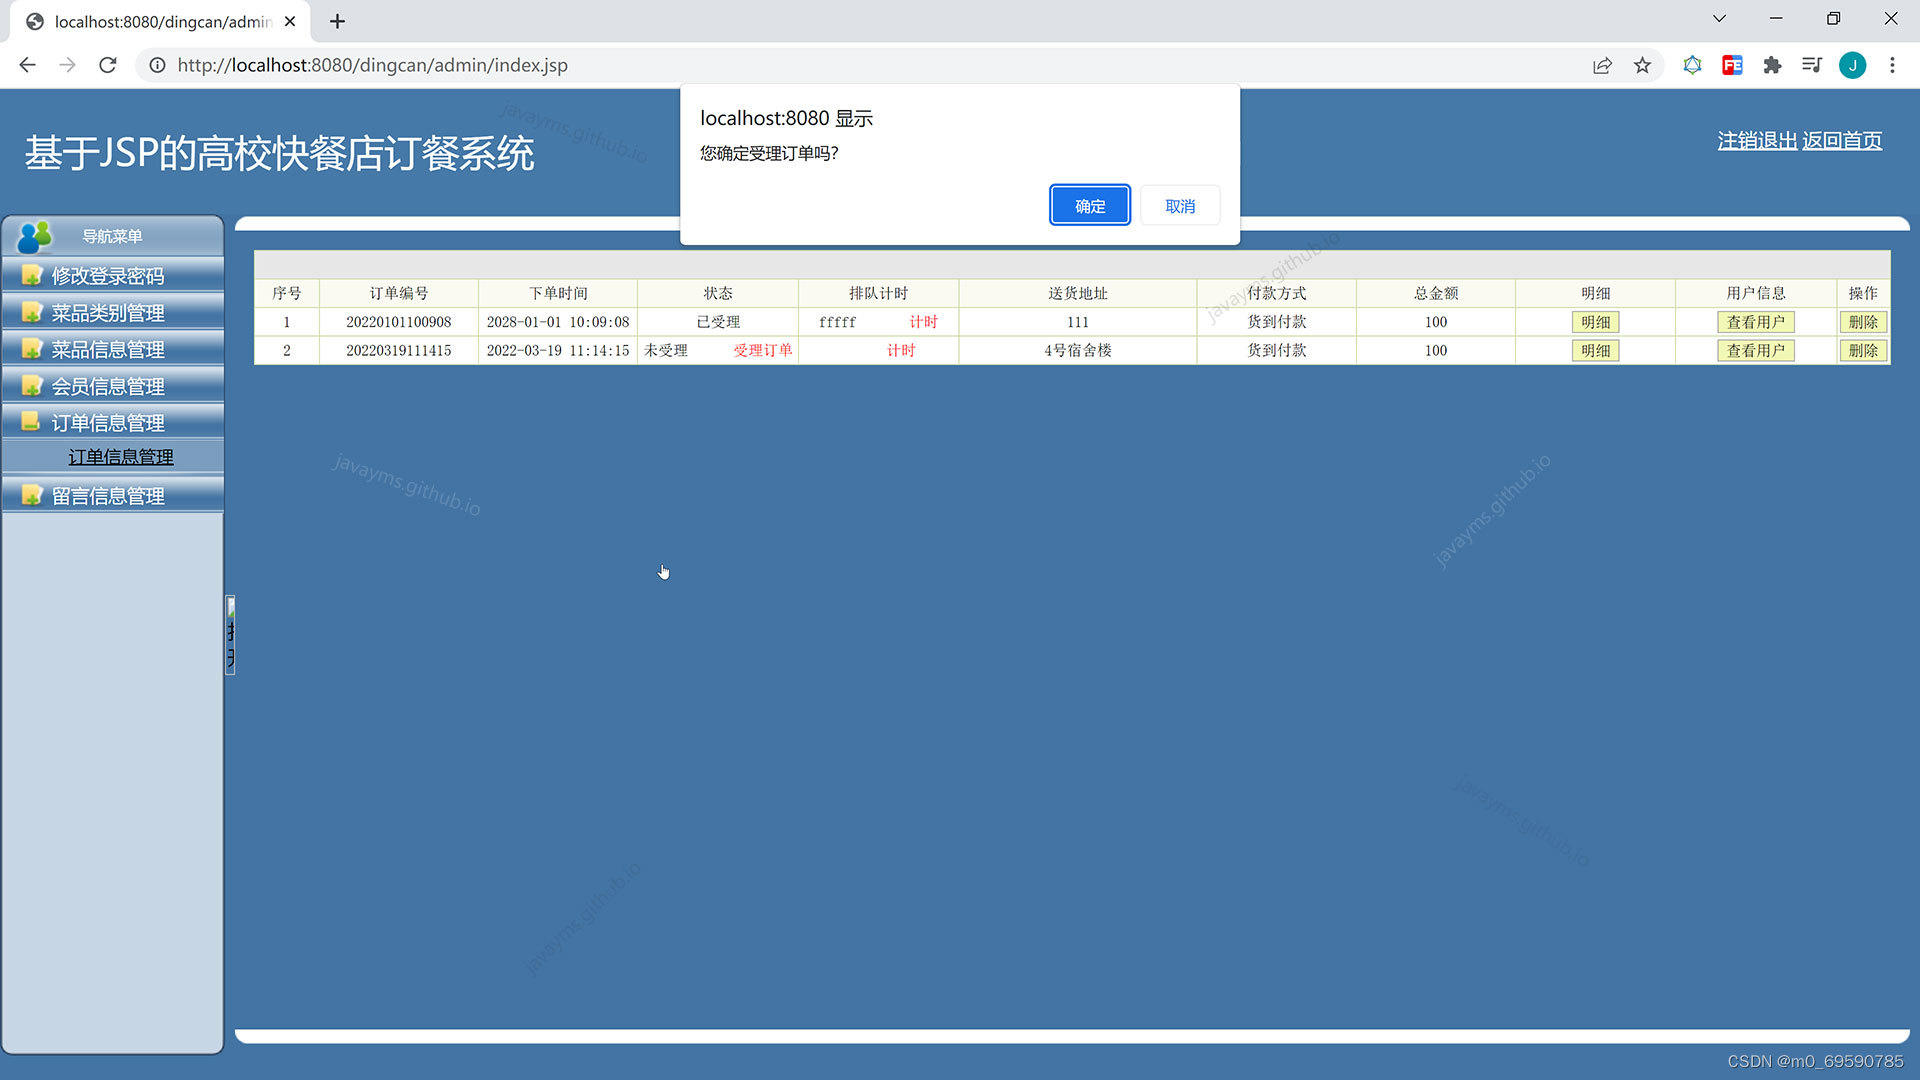Collapse the sidebar with the vertical handle

coord(231,635)
